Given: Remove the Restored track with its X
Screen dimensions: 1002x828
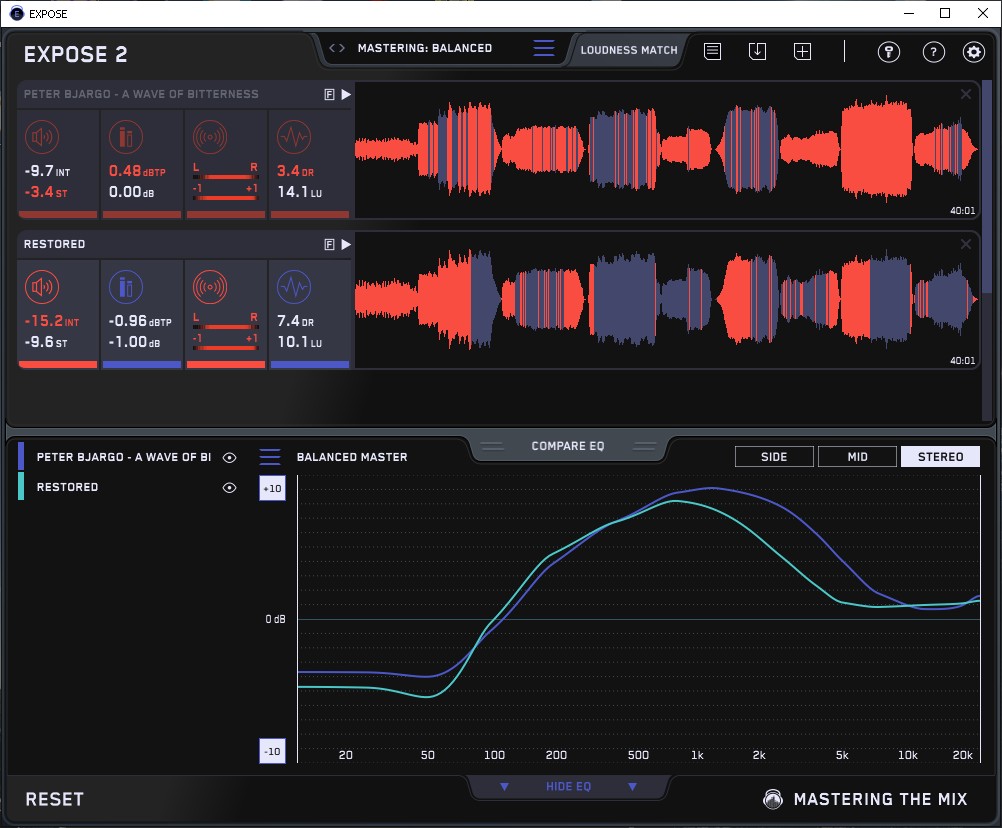Looking at the screenshot, I should pos(966,244).
